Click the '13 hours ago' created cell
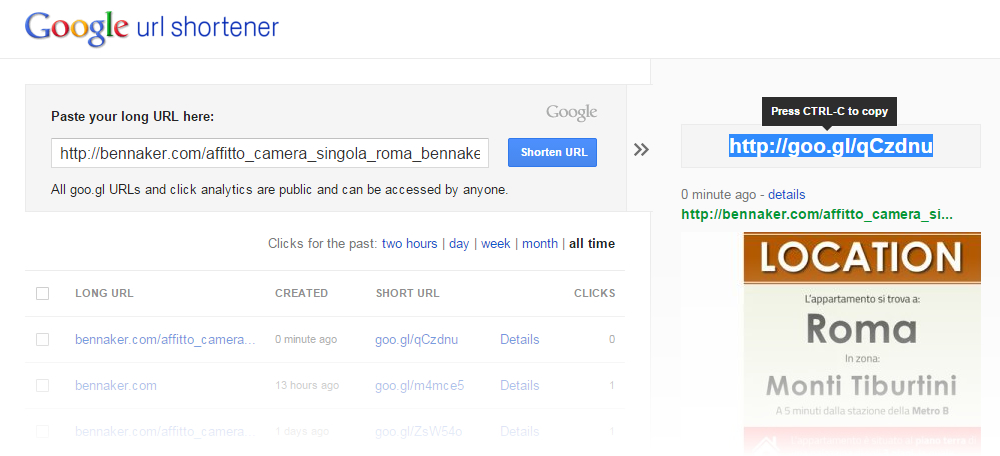 (307, 385)
